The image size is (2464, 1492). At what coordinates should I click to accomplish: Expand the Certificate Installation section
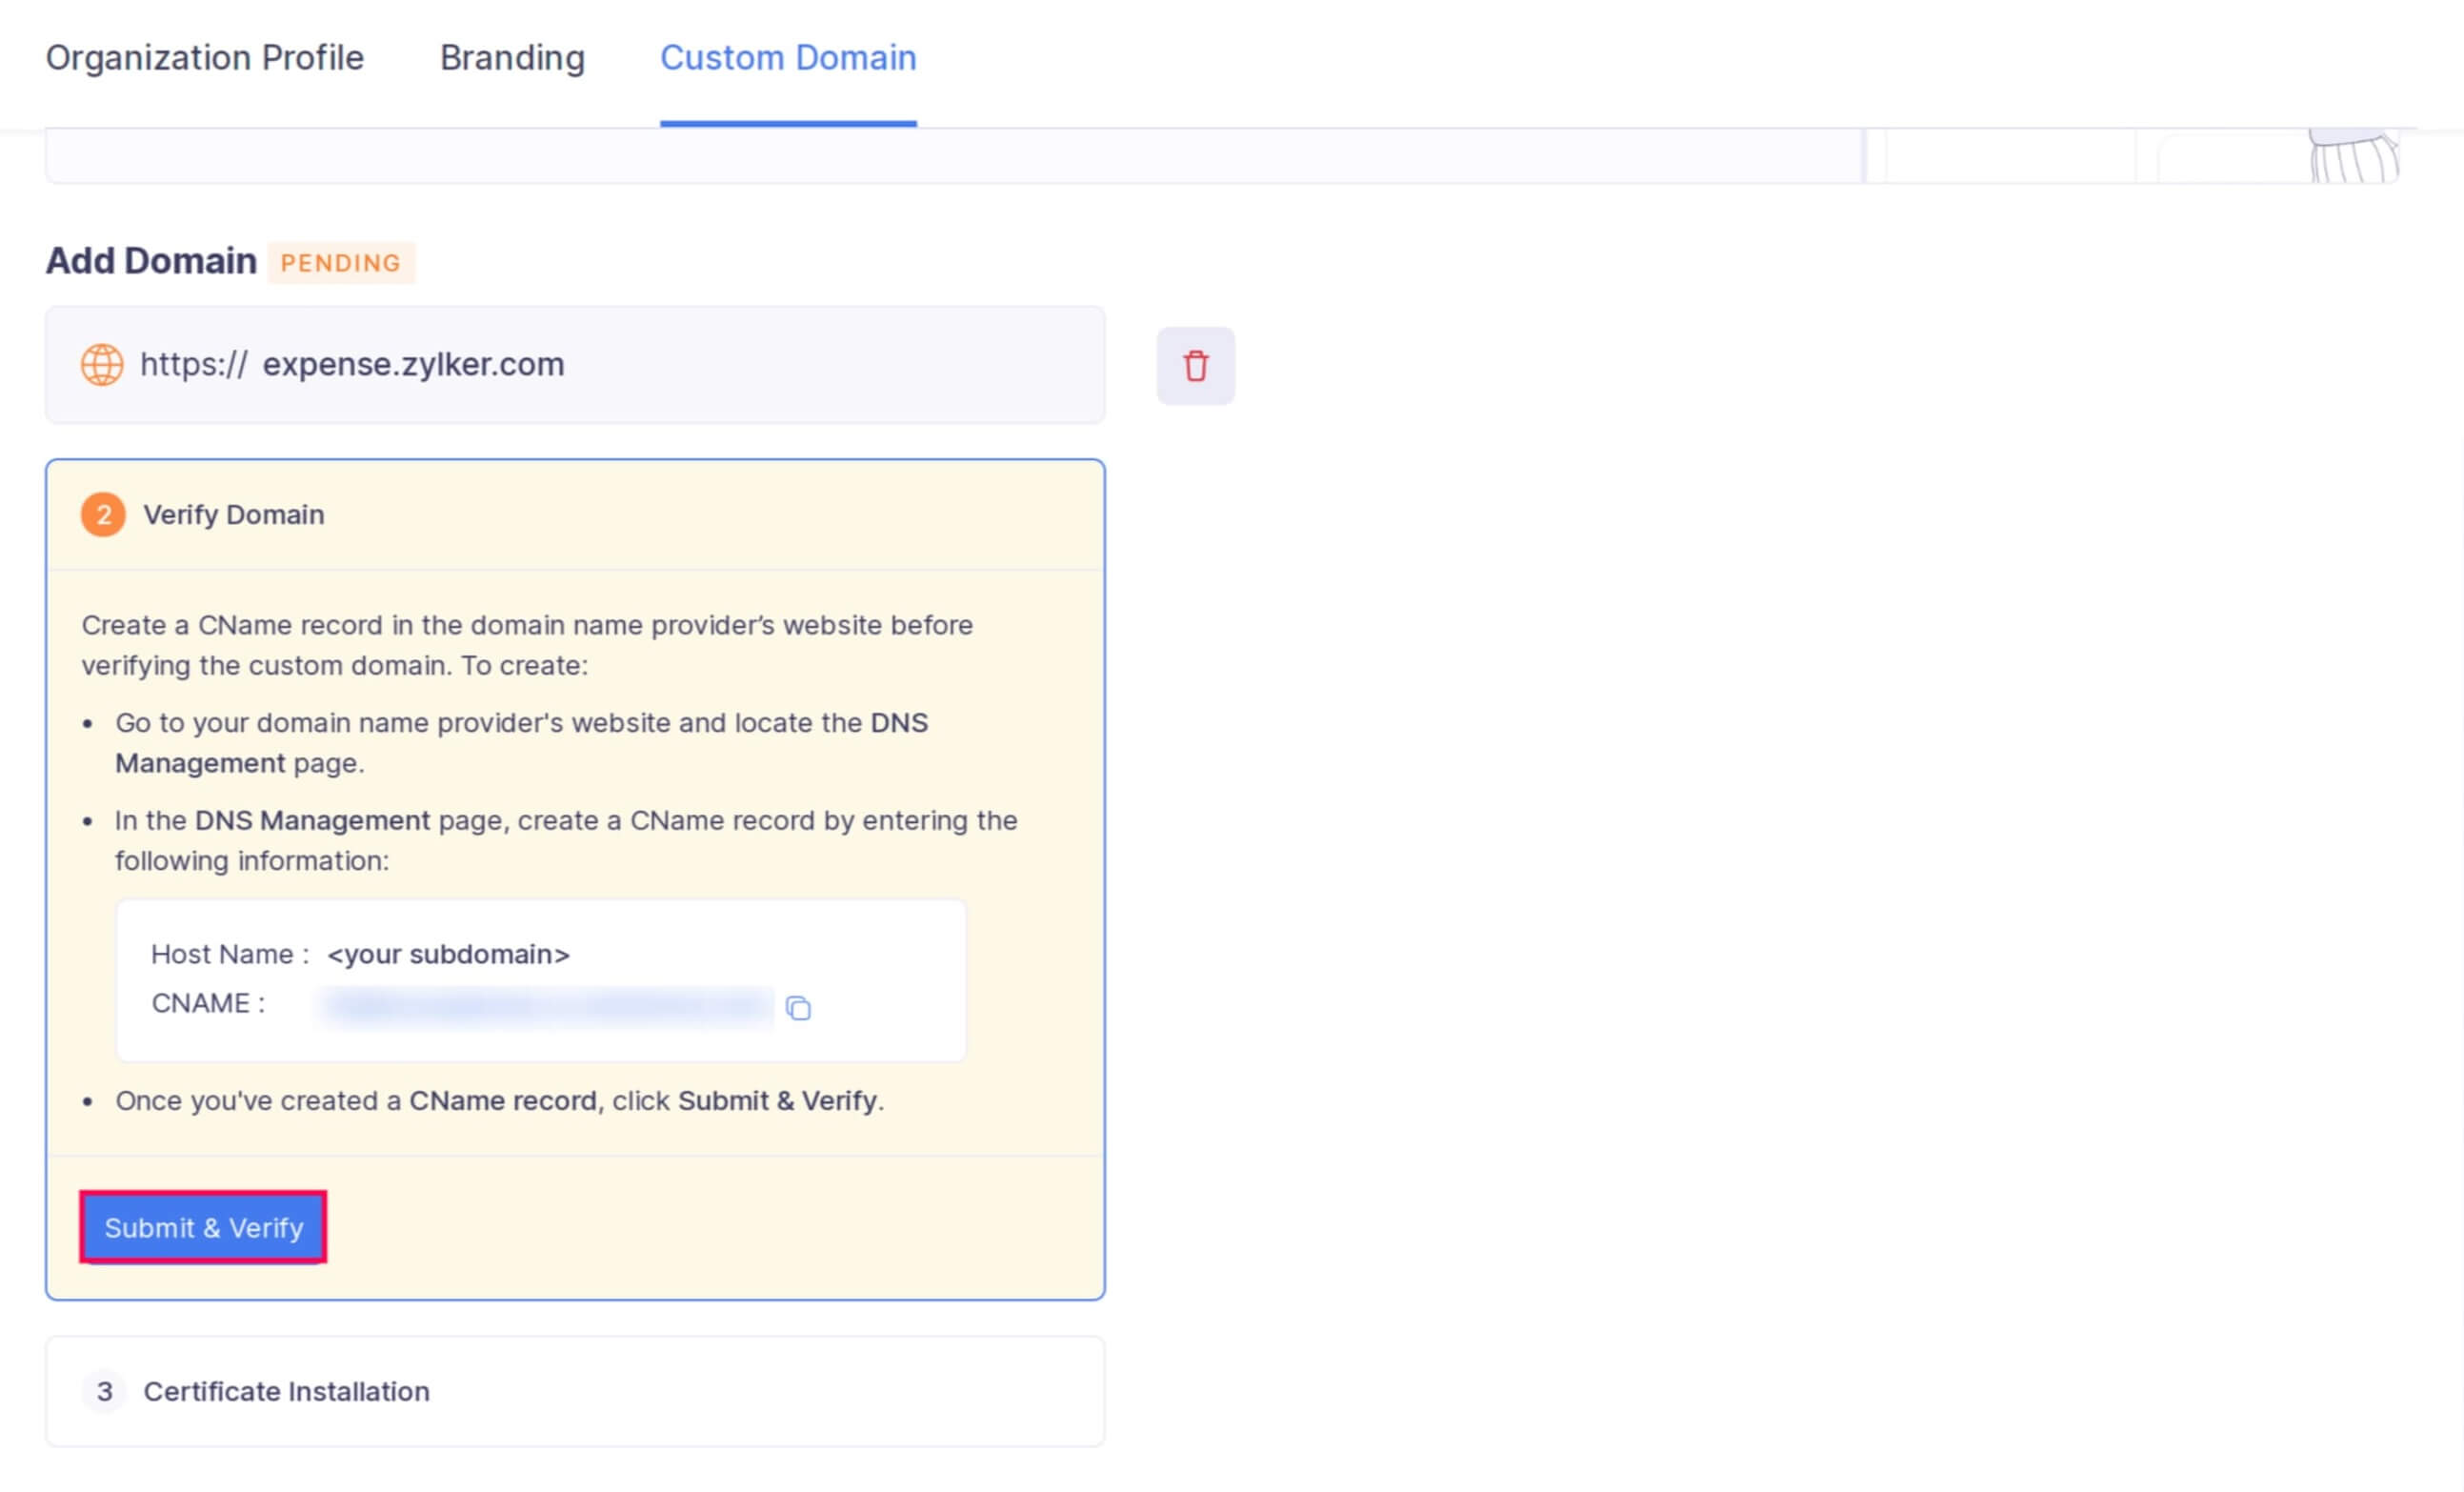point(286,1391)
